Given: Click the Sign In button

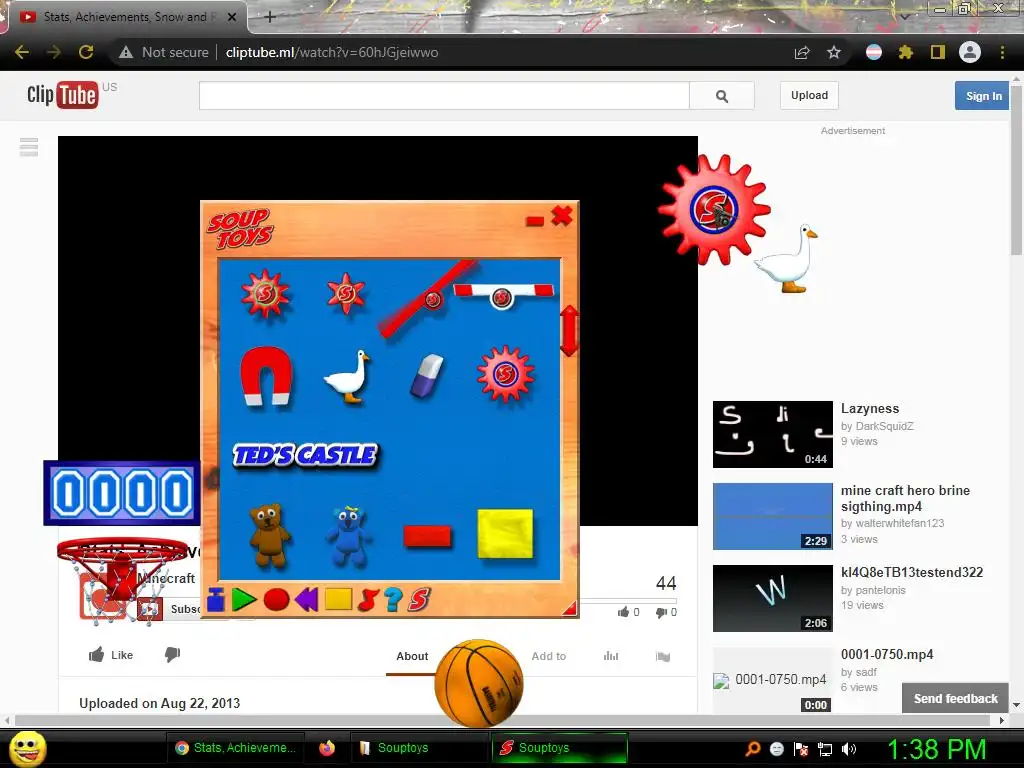Looking at the screenshot, I should (983, 96).
